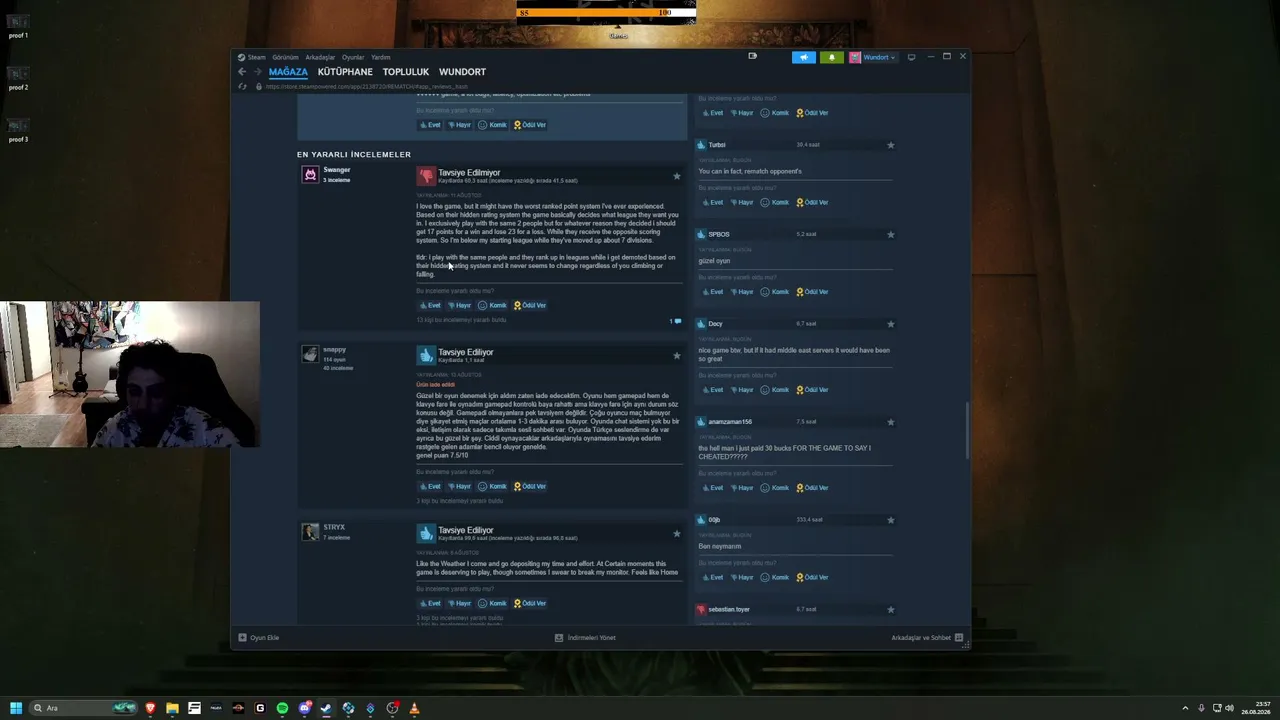Switch to the MAĞAZA tab
The image size is (1280, 720).
pyautogui.click(x=288, y=72)
